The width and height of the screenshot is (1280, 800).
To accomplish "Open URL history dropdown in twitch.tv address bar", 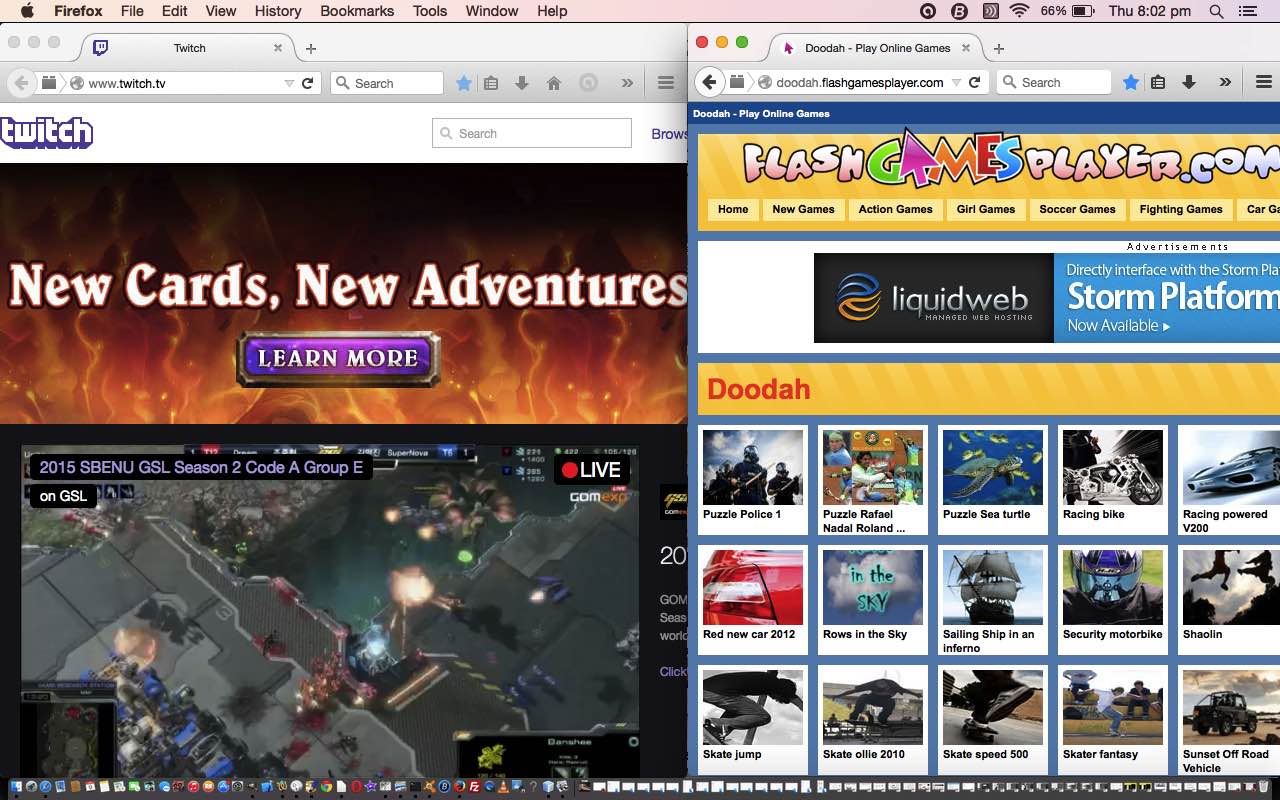I will click(x=289, y=83).
